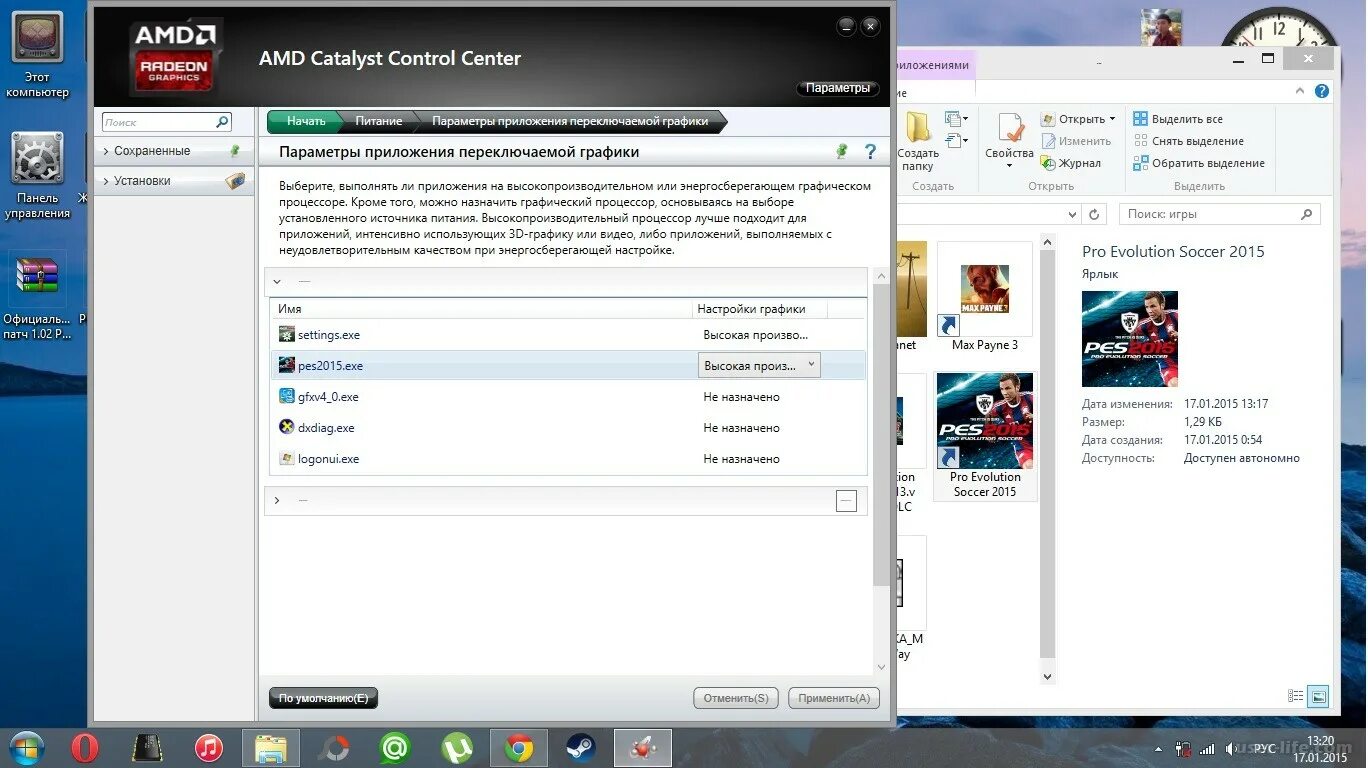Click Снять выделение in Explorer ribbon
This screenshot has height=768, width=1368.
tap(1188, 141)
